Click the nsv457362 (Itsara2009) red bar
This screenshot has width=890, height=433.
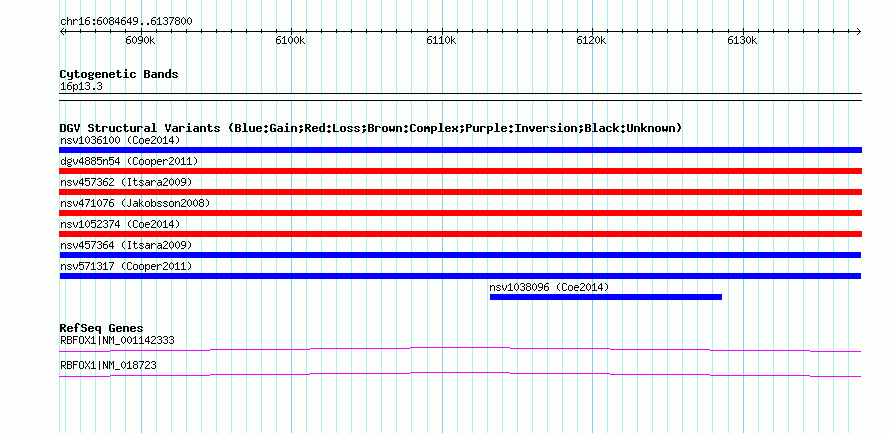pyautogui.click(x=460, y=192)
